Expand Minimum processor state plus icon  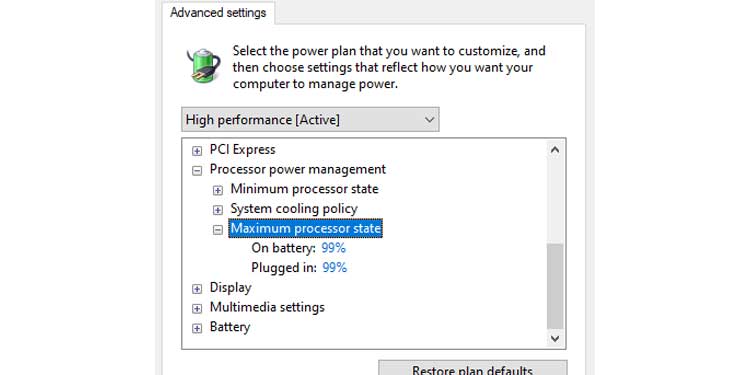(x=218, y=190)
